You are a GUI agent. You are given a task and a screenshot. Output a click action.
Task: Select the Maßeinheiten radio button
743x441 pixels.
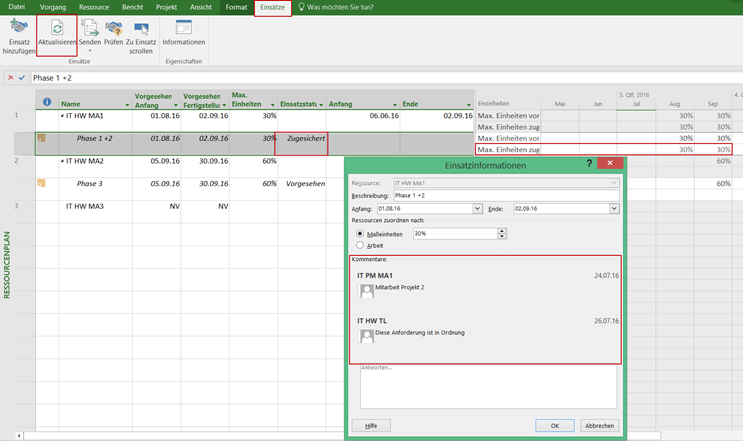coord(360,234)
